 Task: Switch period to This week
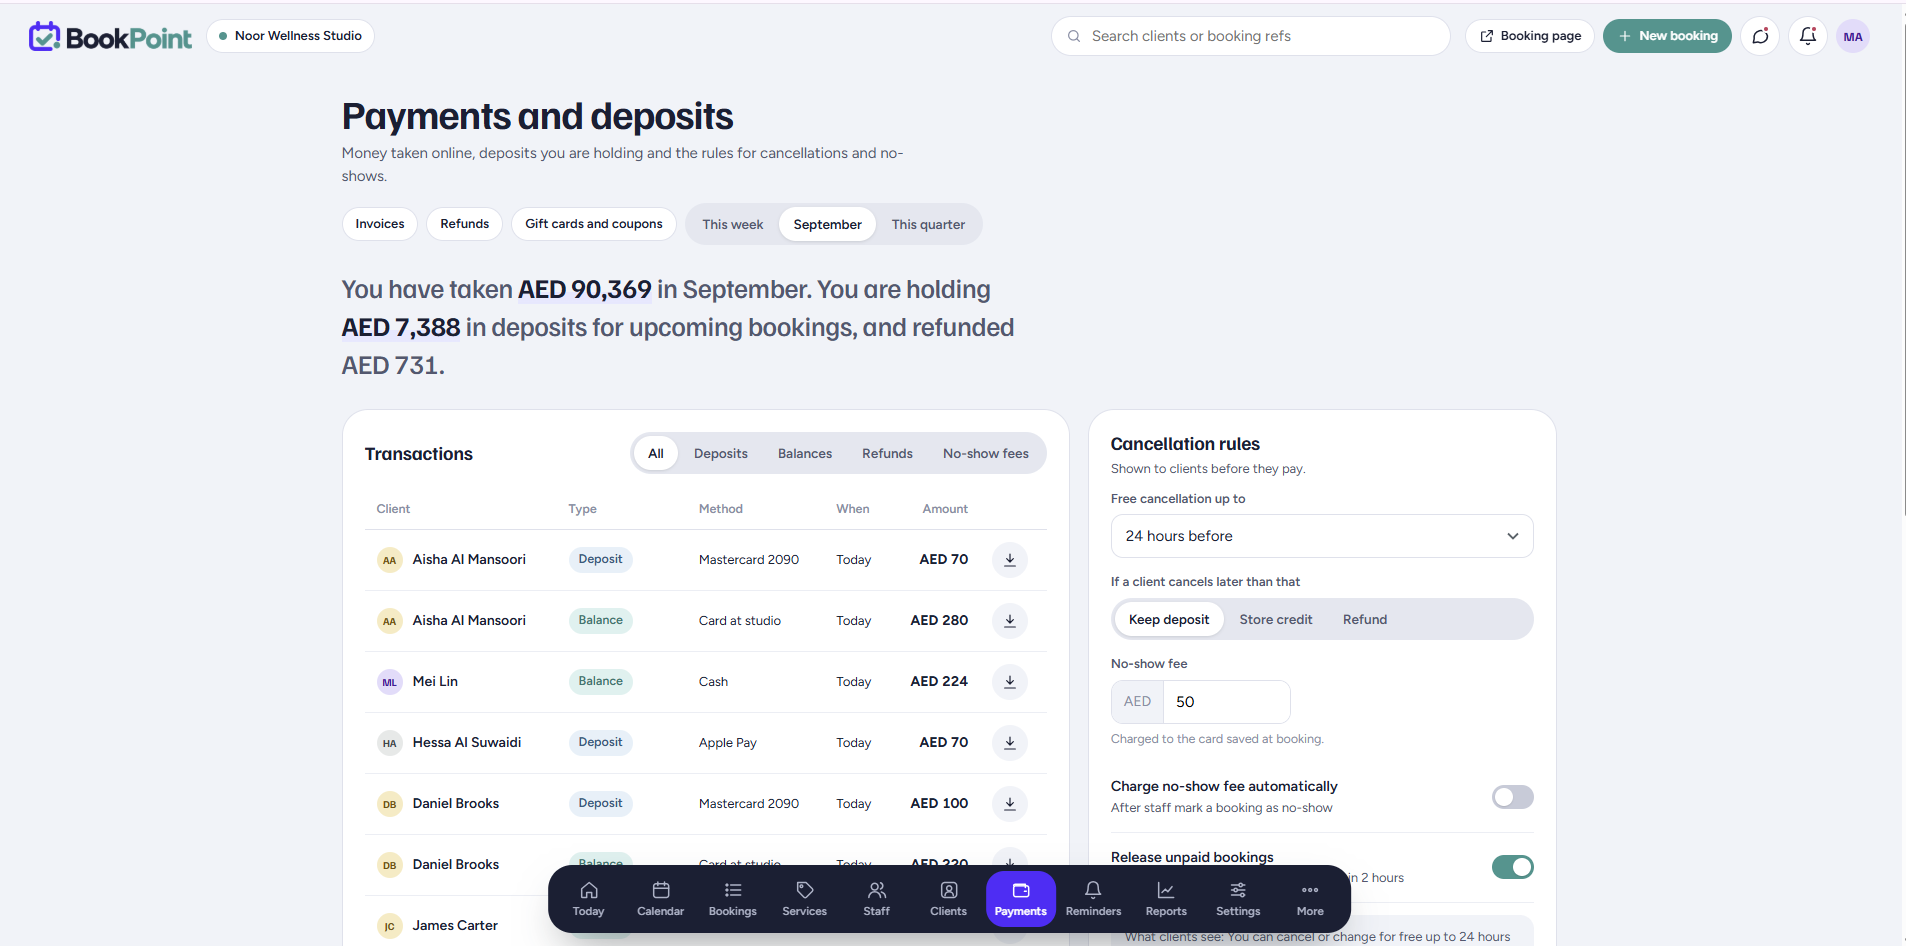733,225
